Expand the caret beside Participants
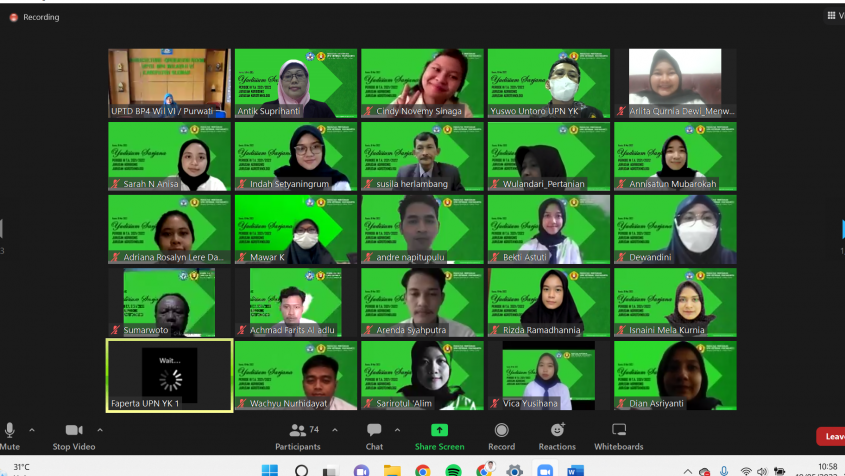845x476 pixels. pyautogui.click(x=335, y=430)
